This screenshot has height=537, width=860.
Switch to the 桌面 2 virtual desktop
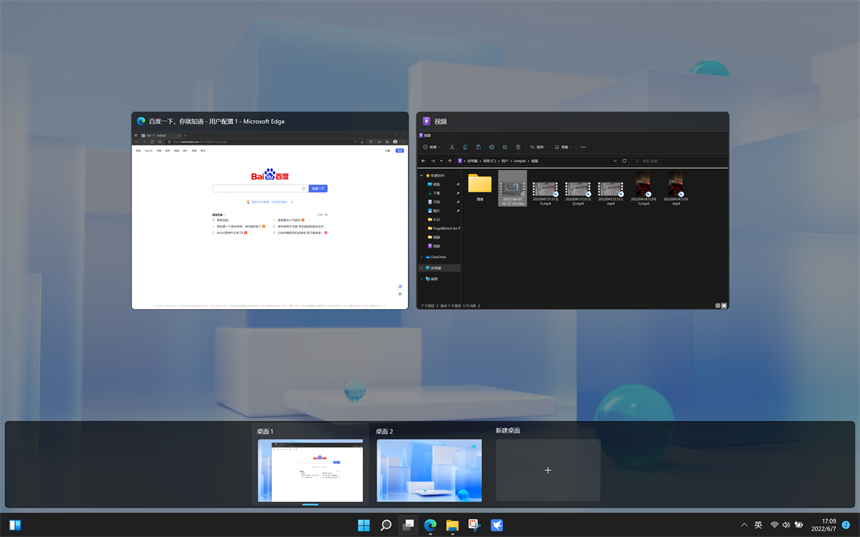429,470
